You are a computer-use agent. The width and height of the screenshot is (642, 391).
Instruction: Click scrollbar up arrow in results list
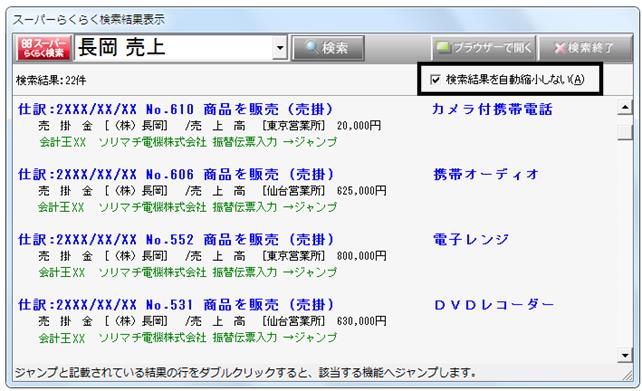pyautogui.click(x=625, y=108)
